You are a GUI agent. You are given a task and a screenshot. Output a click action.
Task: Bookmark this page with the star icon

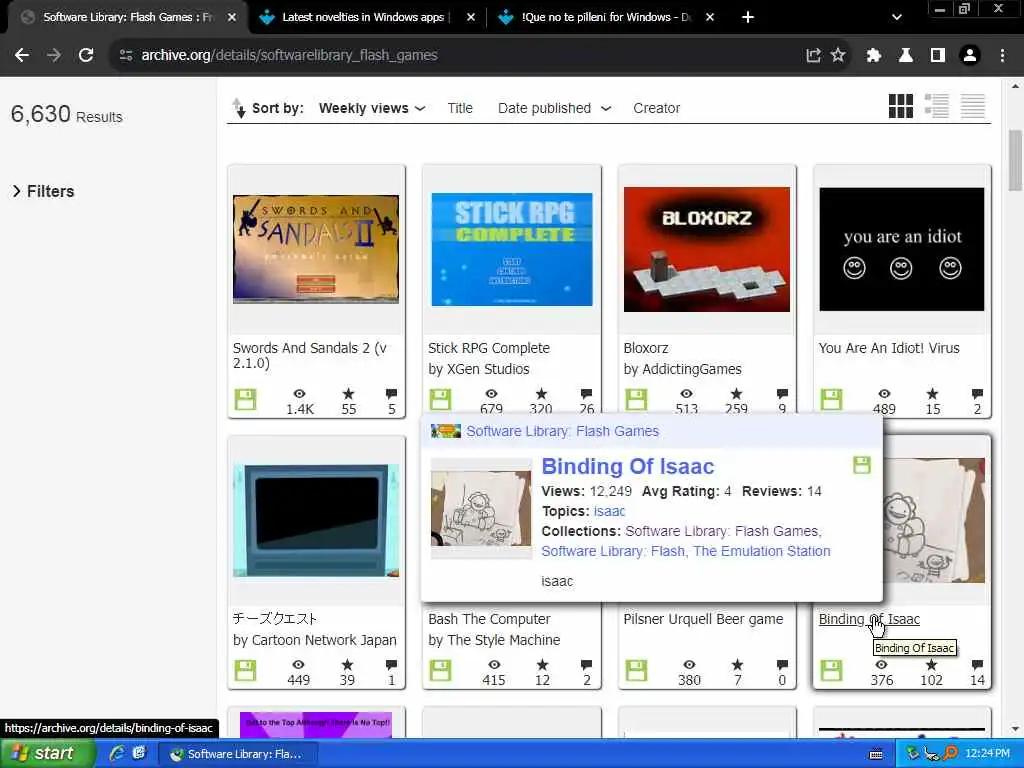(x=838, y=56)
